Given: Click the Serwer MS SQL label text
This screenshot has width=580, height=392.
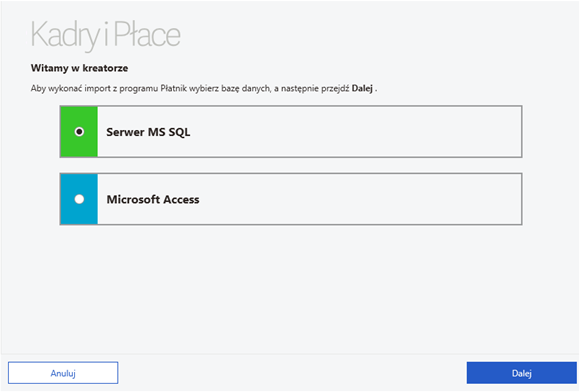Looking at the screenshot, I should tap(148, 132).
